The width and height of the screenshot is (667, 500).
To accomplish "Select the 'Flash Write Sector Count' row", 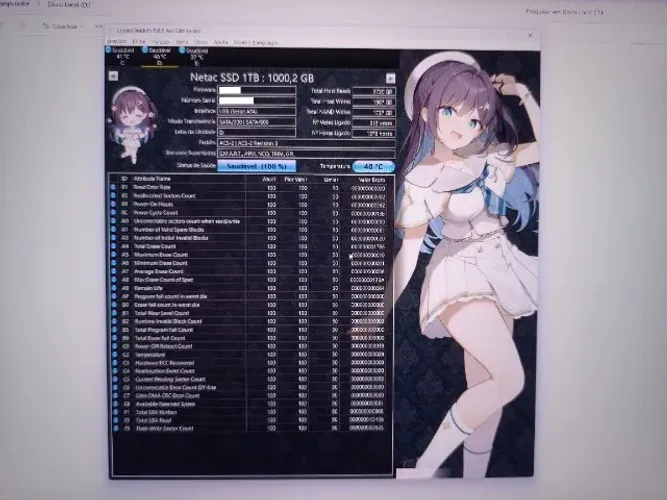I will pyautogui.click(x=250, y=429).
